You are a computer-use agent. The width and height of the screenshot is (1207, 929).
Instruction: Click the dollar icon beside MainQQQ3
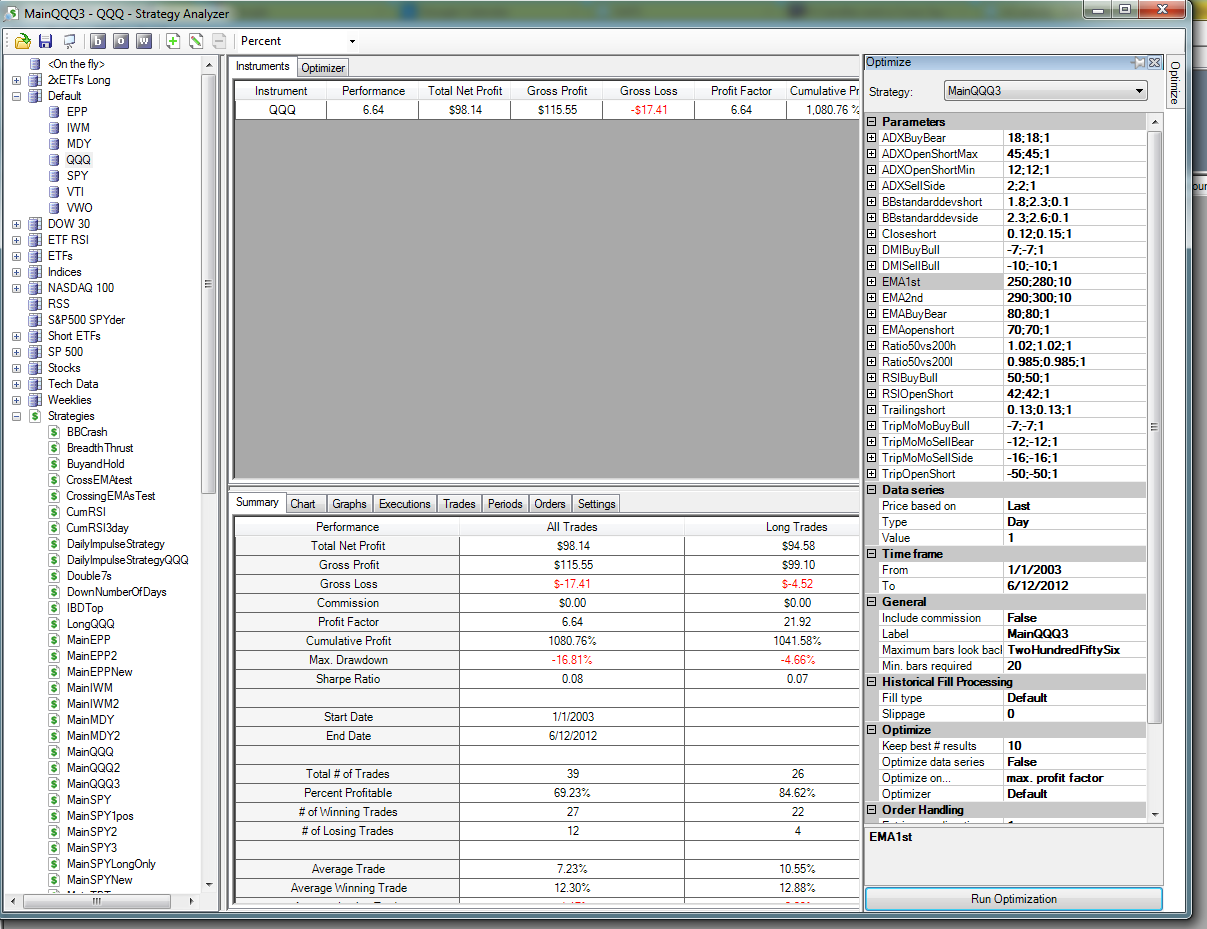[x=55, y=784]
